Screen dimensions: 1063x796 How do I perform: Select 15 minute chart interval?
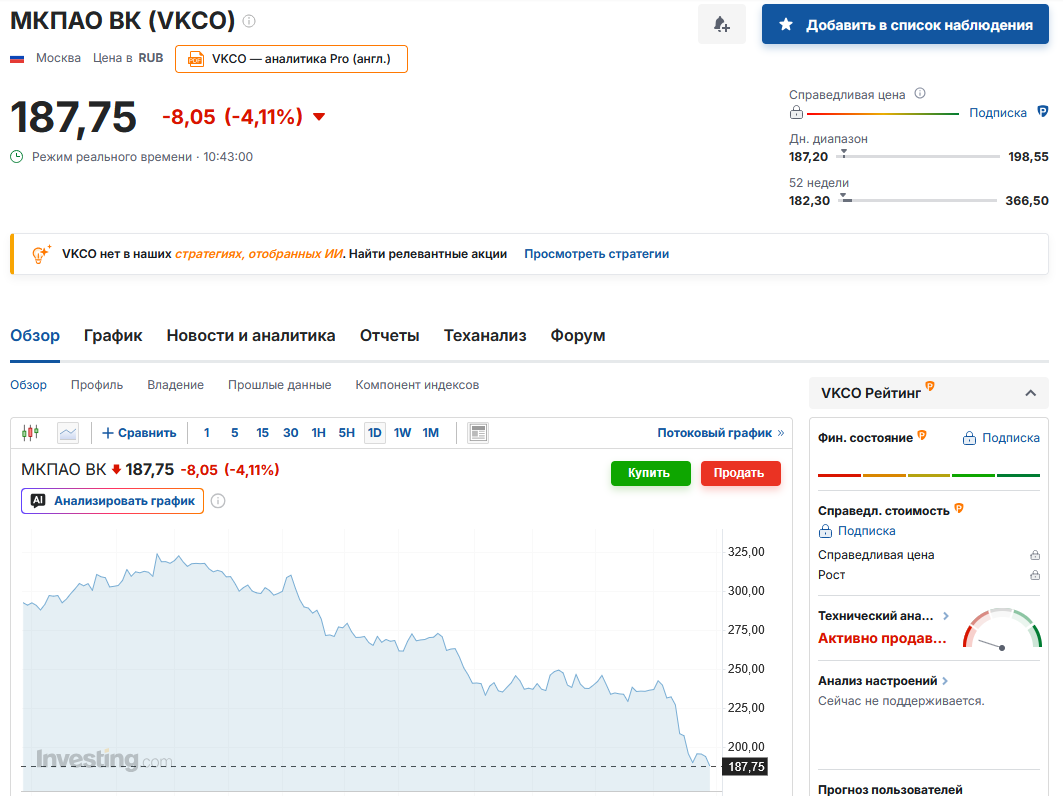262,433
